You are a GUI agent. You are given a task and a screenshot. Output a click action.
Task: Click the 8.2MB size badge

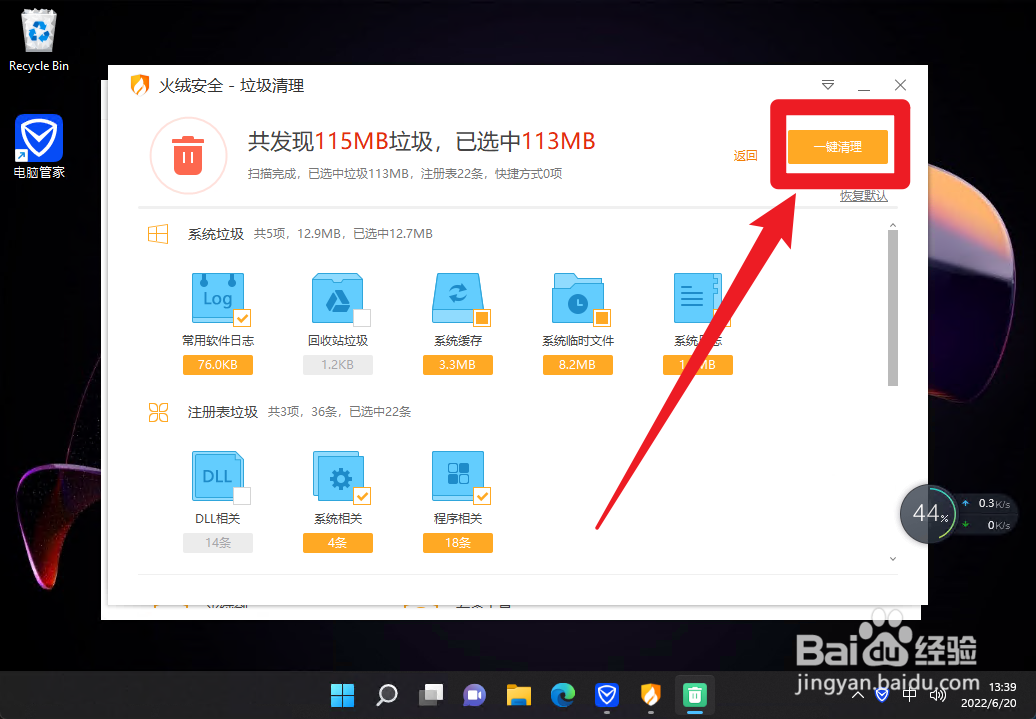577,365
